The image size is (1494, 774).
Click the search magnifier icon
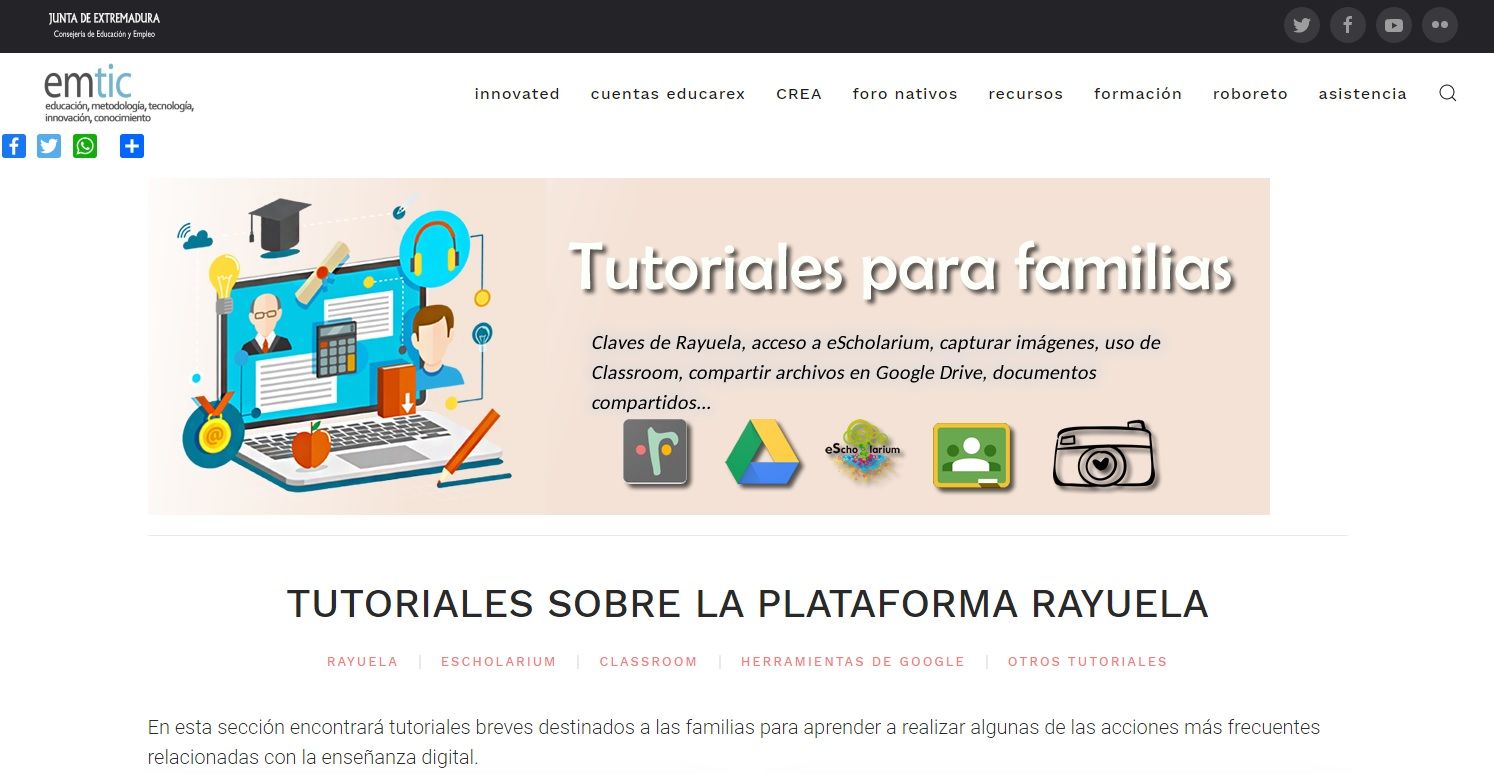tap(1447, 93)
